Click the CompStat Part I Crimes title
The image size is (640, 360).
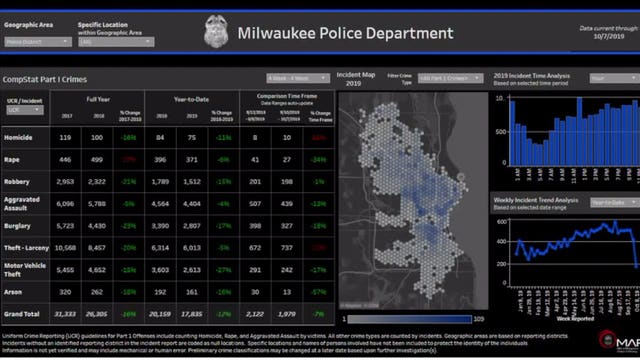click(x=45, y=79)
